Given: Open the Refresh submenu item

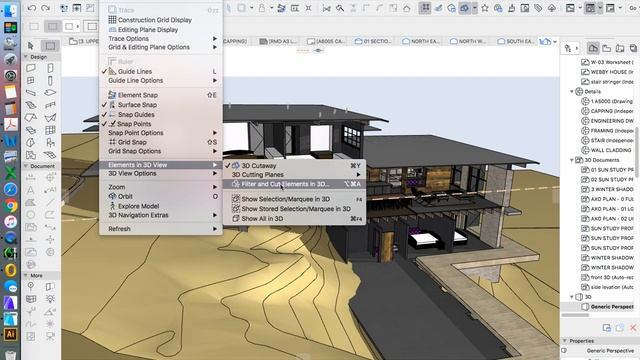Looking at the screenshot, I should 161,229.
